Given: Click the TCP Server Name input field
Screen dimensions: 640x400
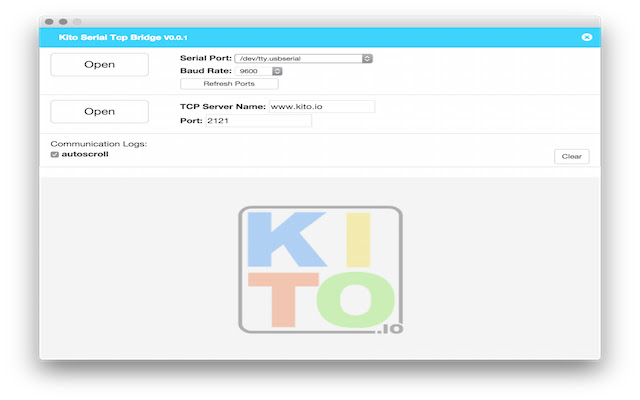Looking at the screenshot, I should click(322, 107).
